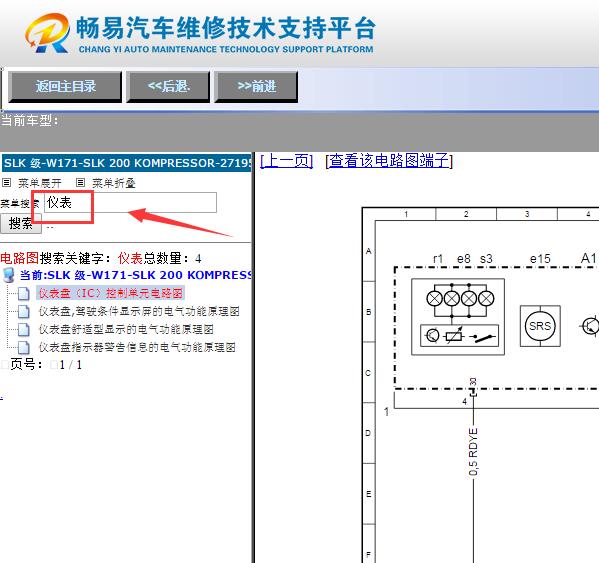Click the e15 component label in diagram
Image resolution: width=599 pixels, height=563 pixels.
(x=540, y=259)
